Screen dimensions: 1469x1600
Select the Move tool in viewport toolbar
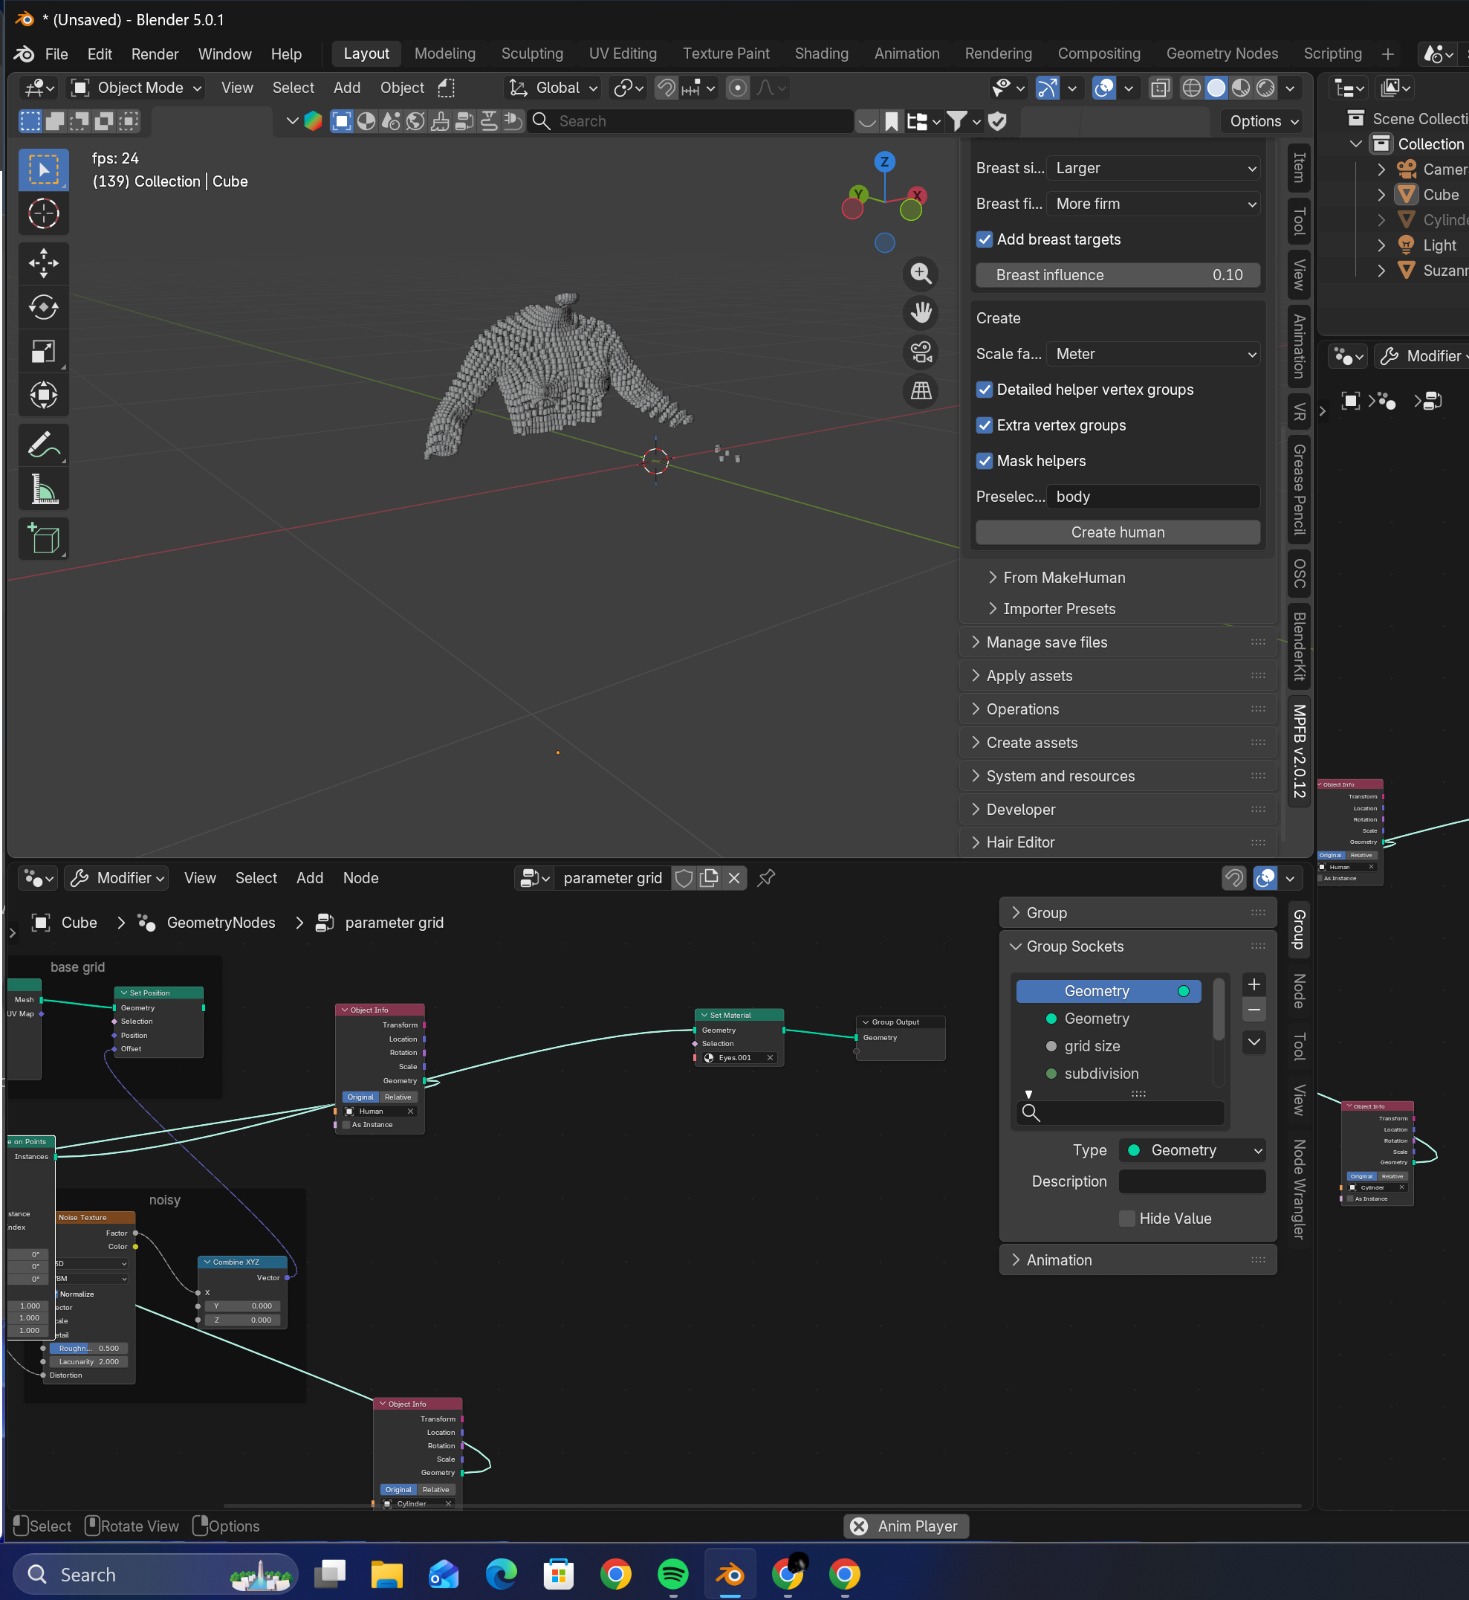tap(43, 263)
